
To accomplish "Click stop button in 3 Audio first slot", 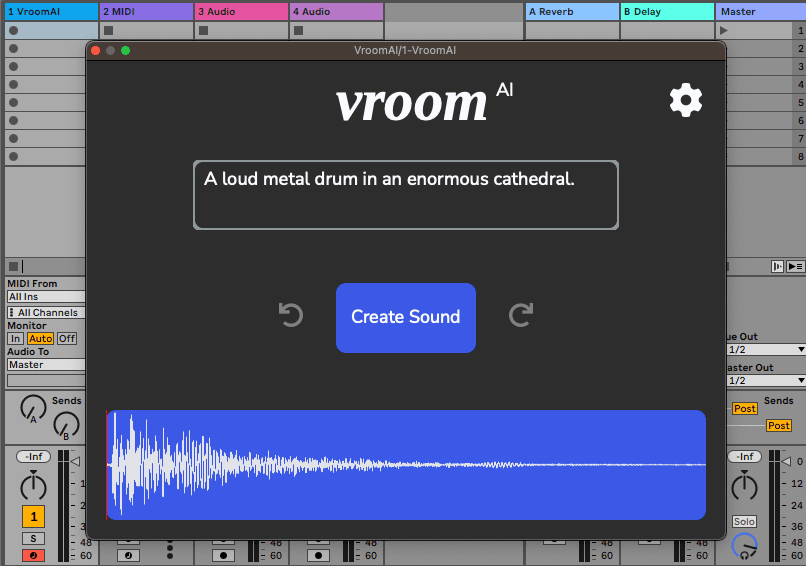I will coord(204,30).
